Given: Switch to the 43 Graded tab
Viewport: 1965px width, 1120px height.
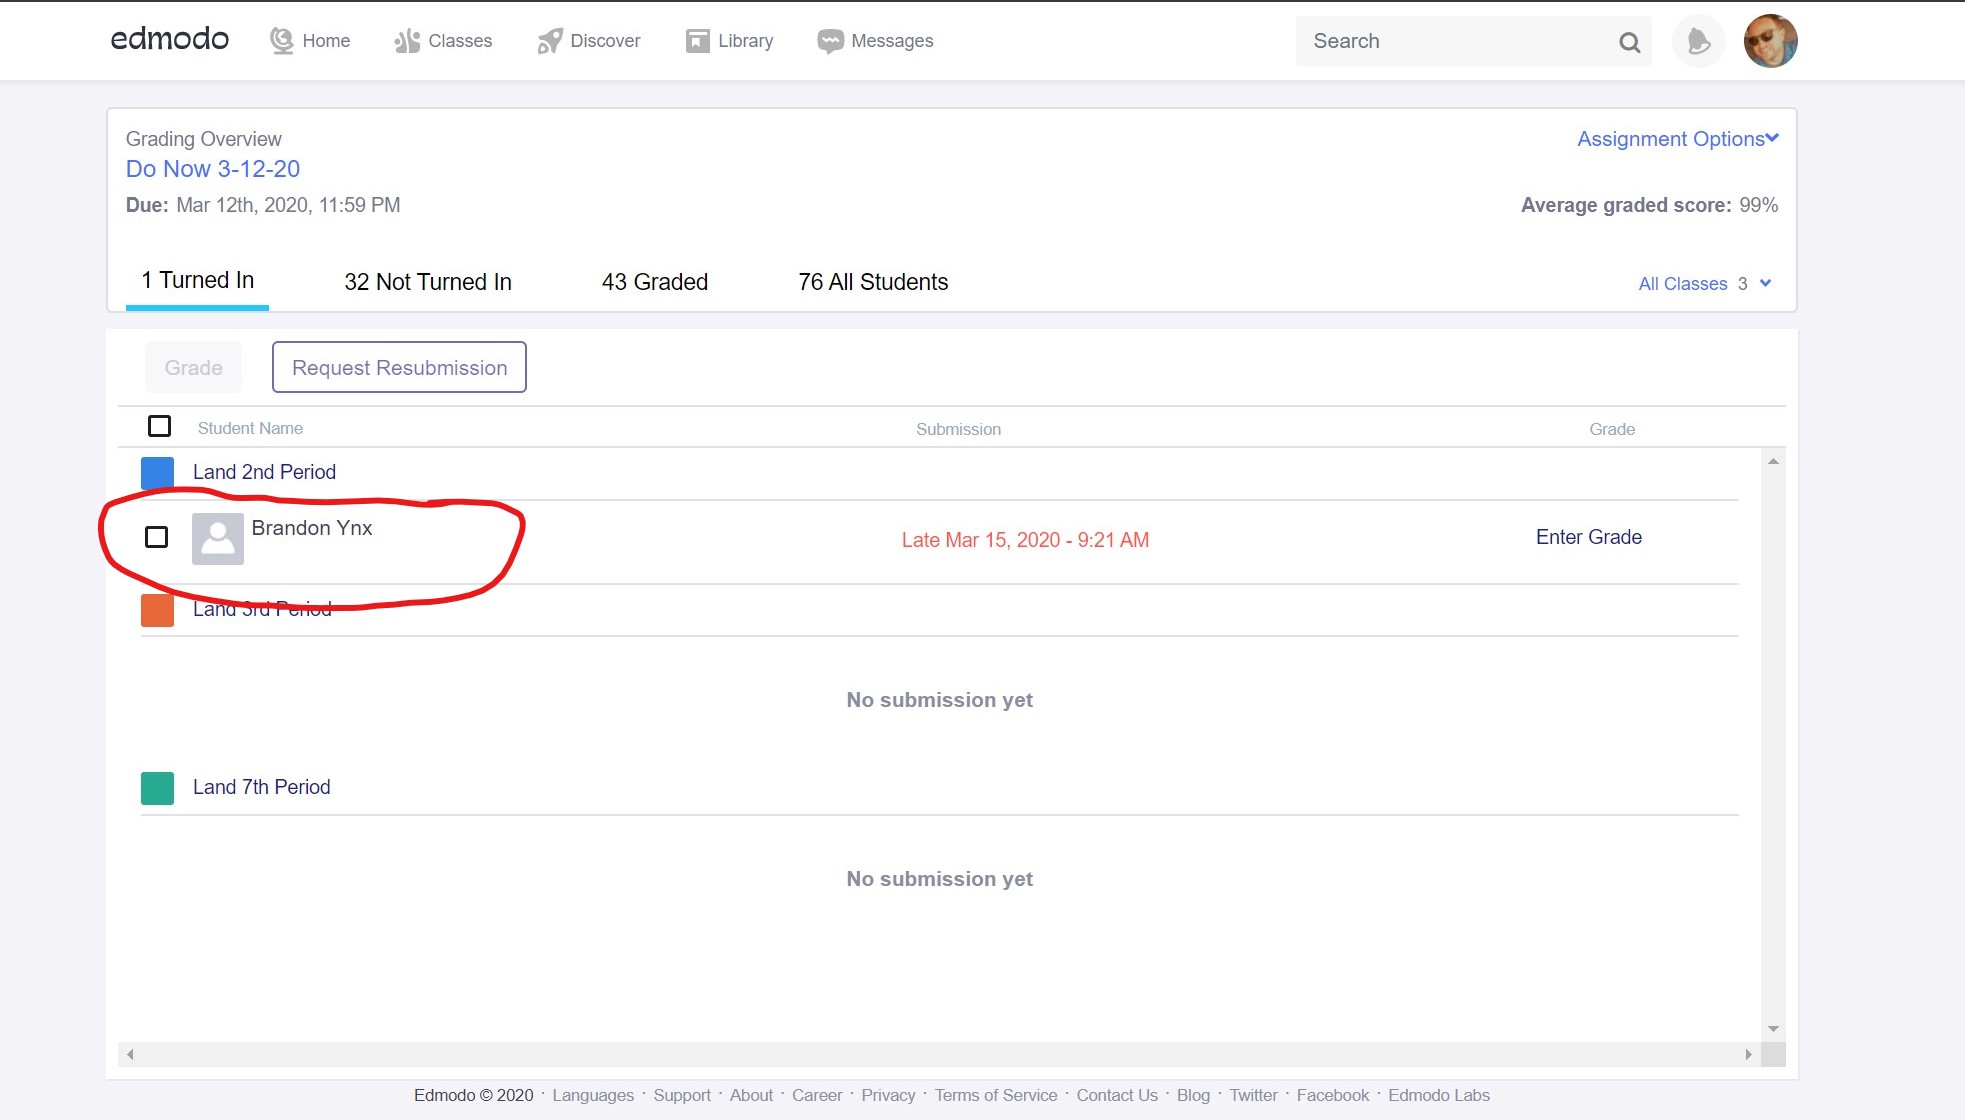Looking at the screenshot, I should 655,282.
